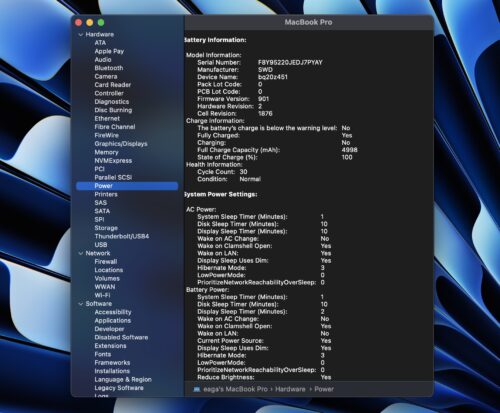Select Wi-Fi under Network
500x413 pixels.
[x=102, y=295]
